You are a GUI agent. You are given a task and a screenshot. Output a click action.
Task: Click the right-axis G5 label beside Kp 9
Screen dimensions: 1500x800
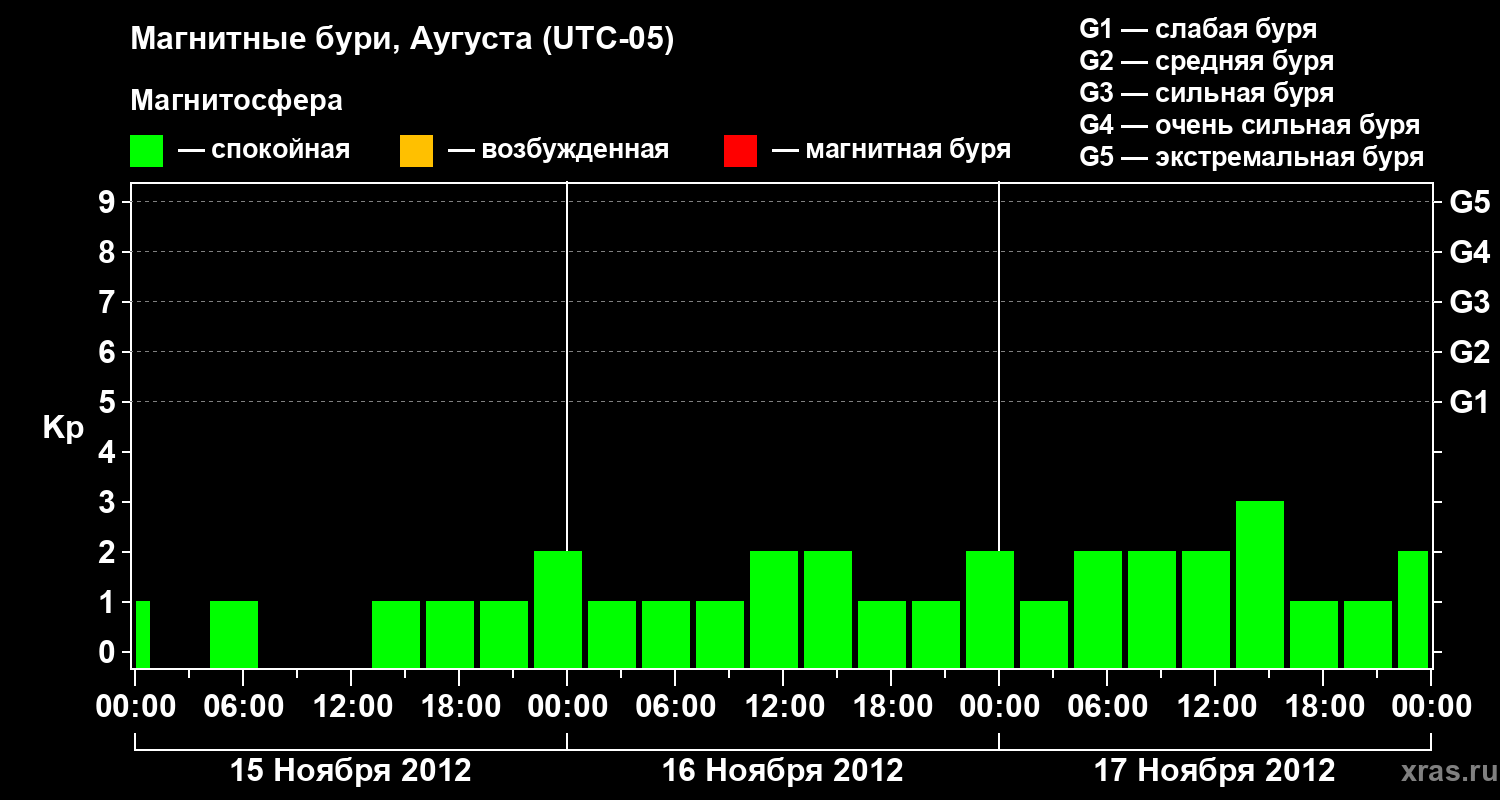point(1470,202)
